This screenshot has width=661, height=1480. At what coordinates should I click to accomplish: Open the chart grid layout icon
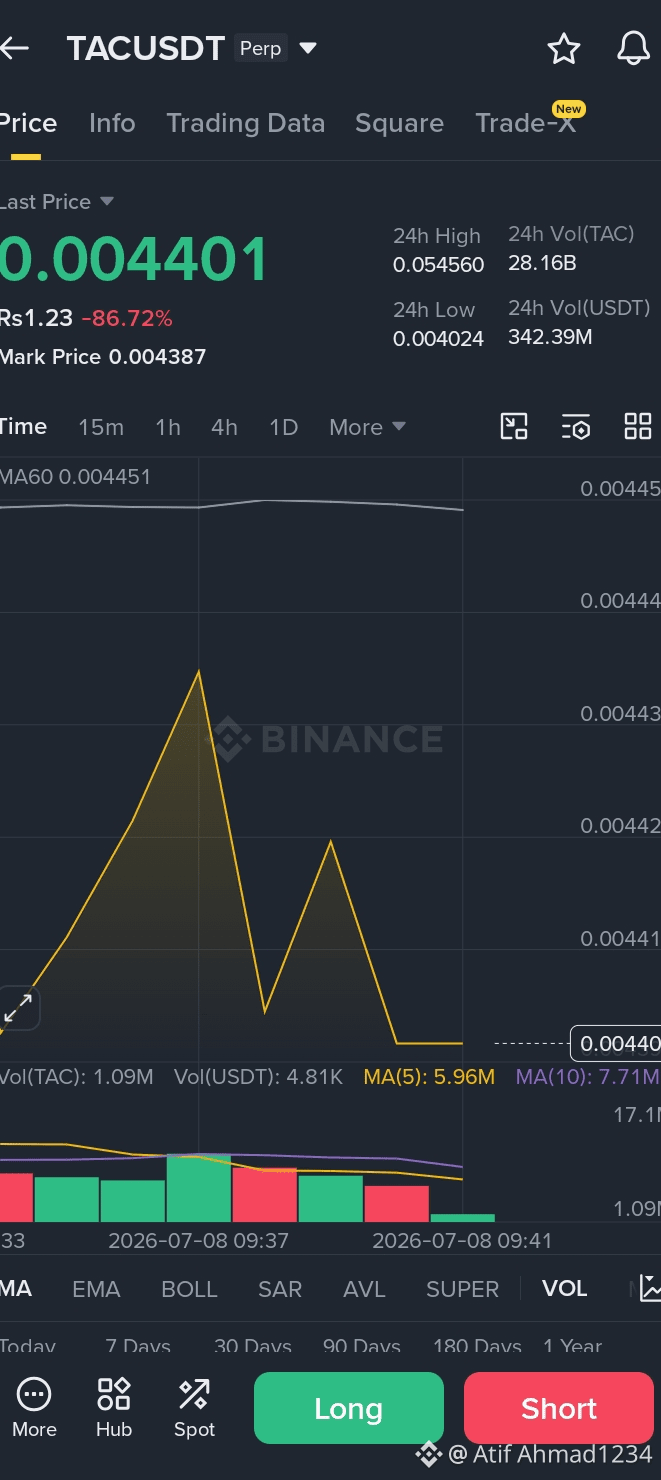point(638,427)
